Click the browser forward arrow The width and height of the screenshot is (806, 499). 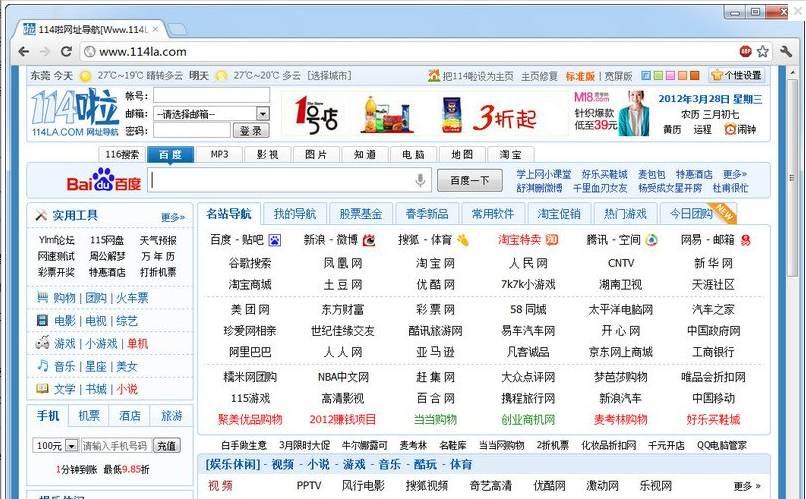tap(45, 51)
